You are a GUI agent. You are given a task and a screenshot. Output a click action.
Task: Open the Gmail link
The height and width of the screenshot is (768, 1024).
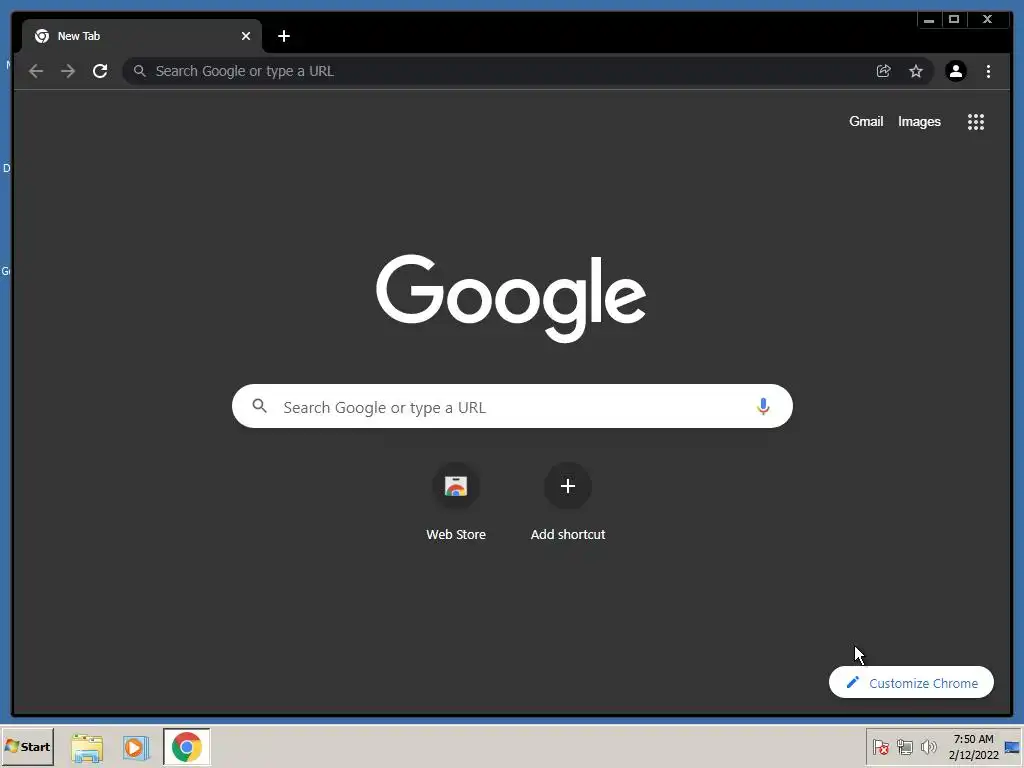coord(866,121)
